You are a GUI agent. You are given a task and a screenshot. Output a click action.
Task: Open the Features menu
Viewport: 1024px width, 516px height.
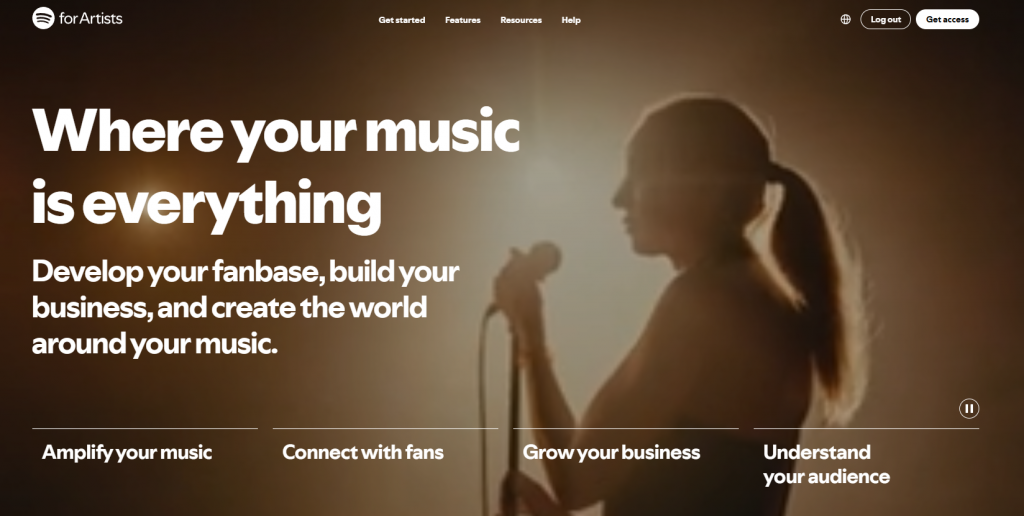click(462, 20)
